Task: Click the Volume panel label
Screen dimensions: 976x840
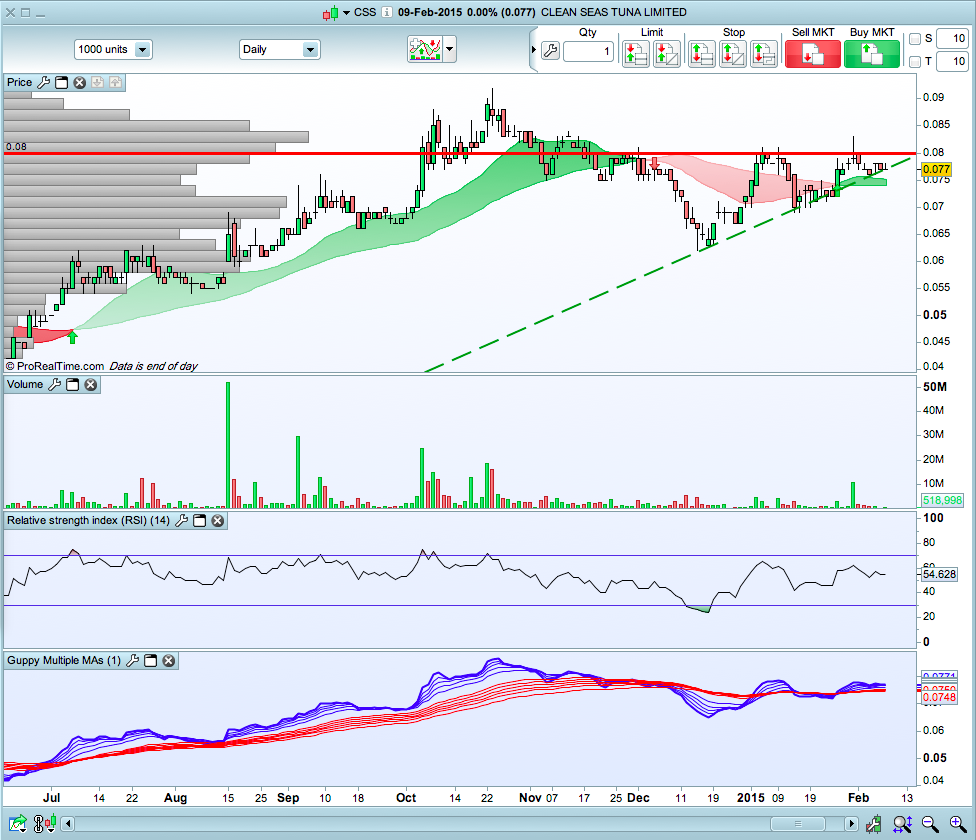Action: coord(25,385)
